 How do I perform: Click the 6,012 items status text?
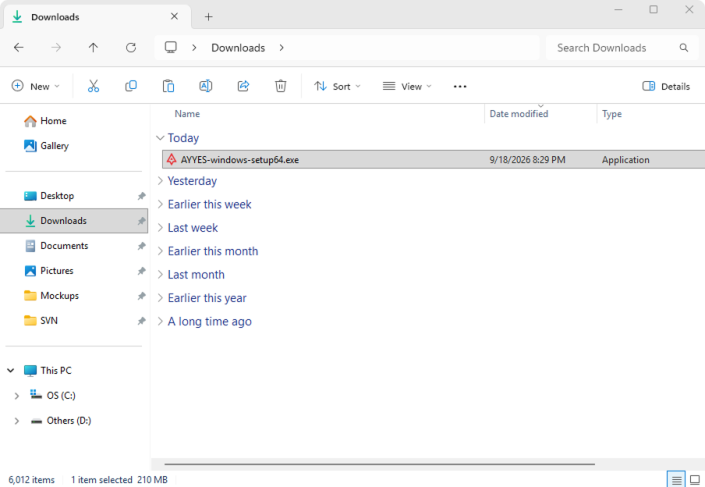click(31, 480)
